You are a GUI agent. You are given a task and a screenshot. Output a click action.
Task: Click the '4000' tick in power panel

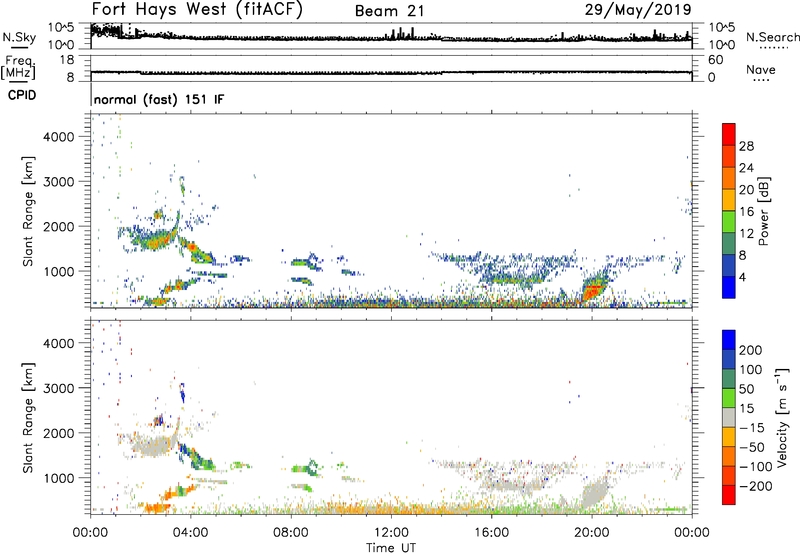59,137
